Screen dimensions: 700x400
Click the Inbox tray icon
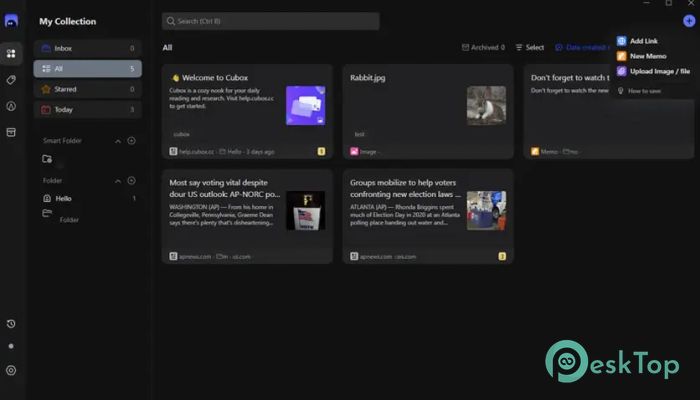click(x=46, y=48)
